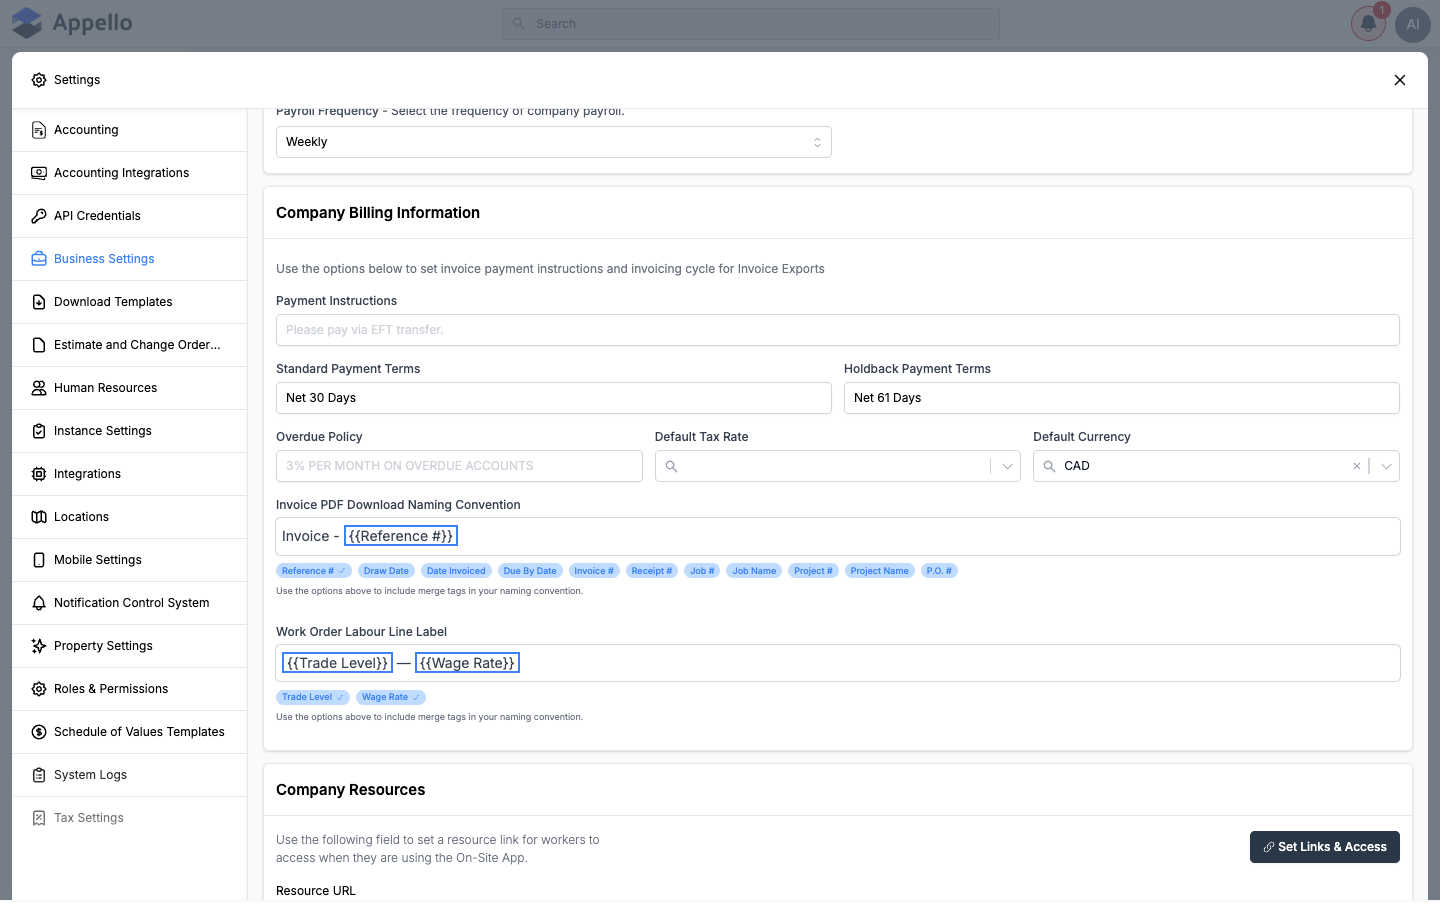Click the Mobile Settings phone icon
Image resolution: width=1440 pixels, height=918 pixels.
pyautogui.click(x=39, y=560)
